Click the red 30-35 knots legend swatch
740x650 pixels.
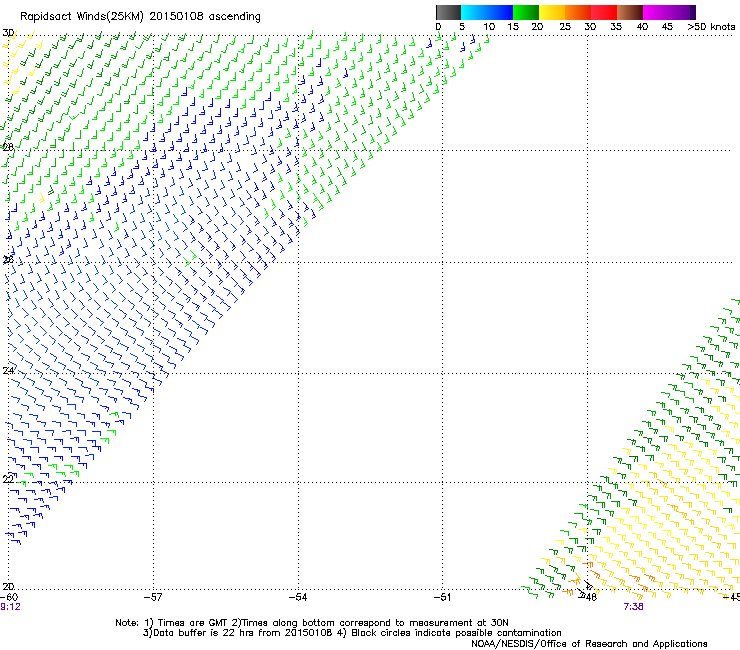tap(604, 12)
